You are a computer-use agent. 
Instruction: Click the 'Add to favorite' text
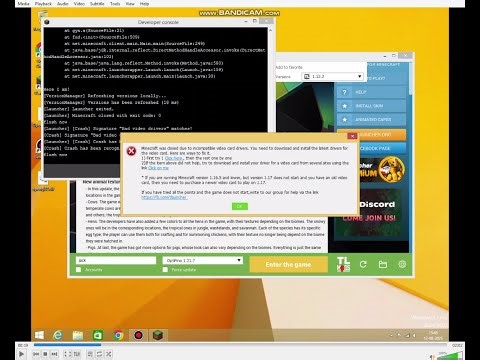click(289, 67)
